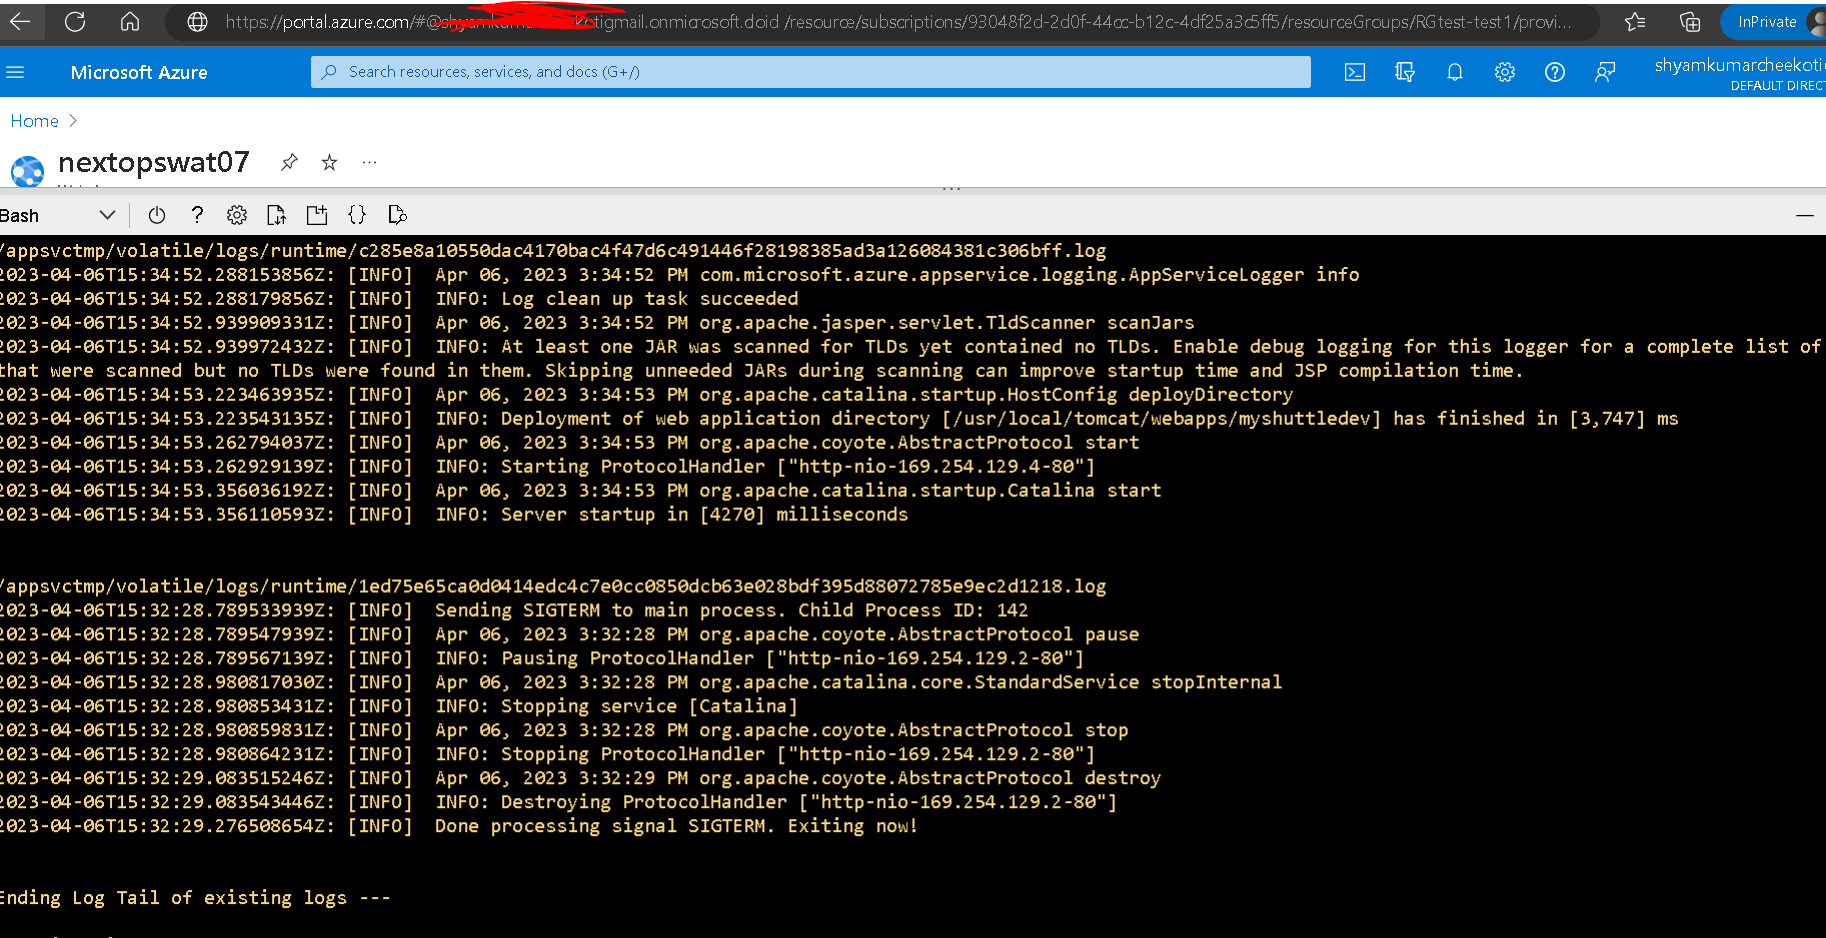Viewport: 1826px width, 938px height.
Task: Open Cloud Shell settings gear
Action: (237, 215)
